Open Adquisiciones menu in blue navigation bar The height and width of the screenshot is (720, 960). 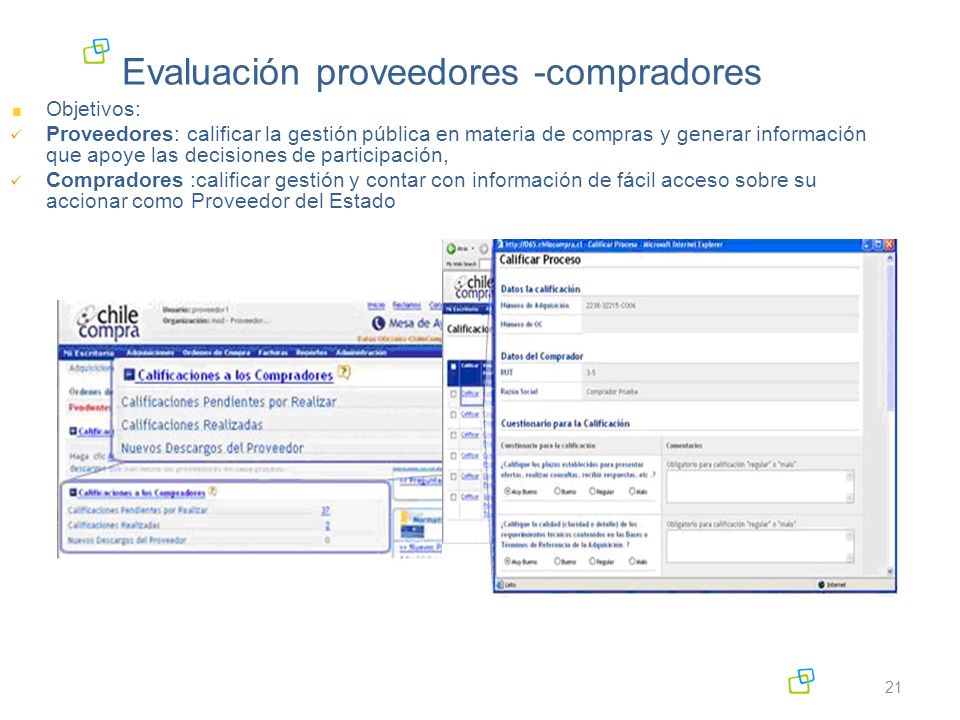point(151,352)
